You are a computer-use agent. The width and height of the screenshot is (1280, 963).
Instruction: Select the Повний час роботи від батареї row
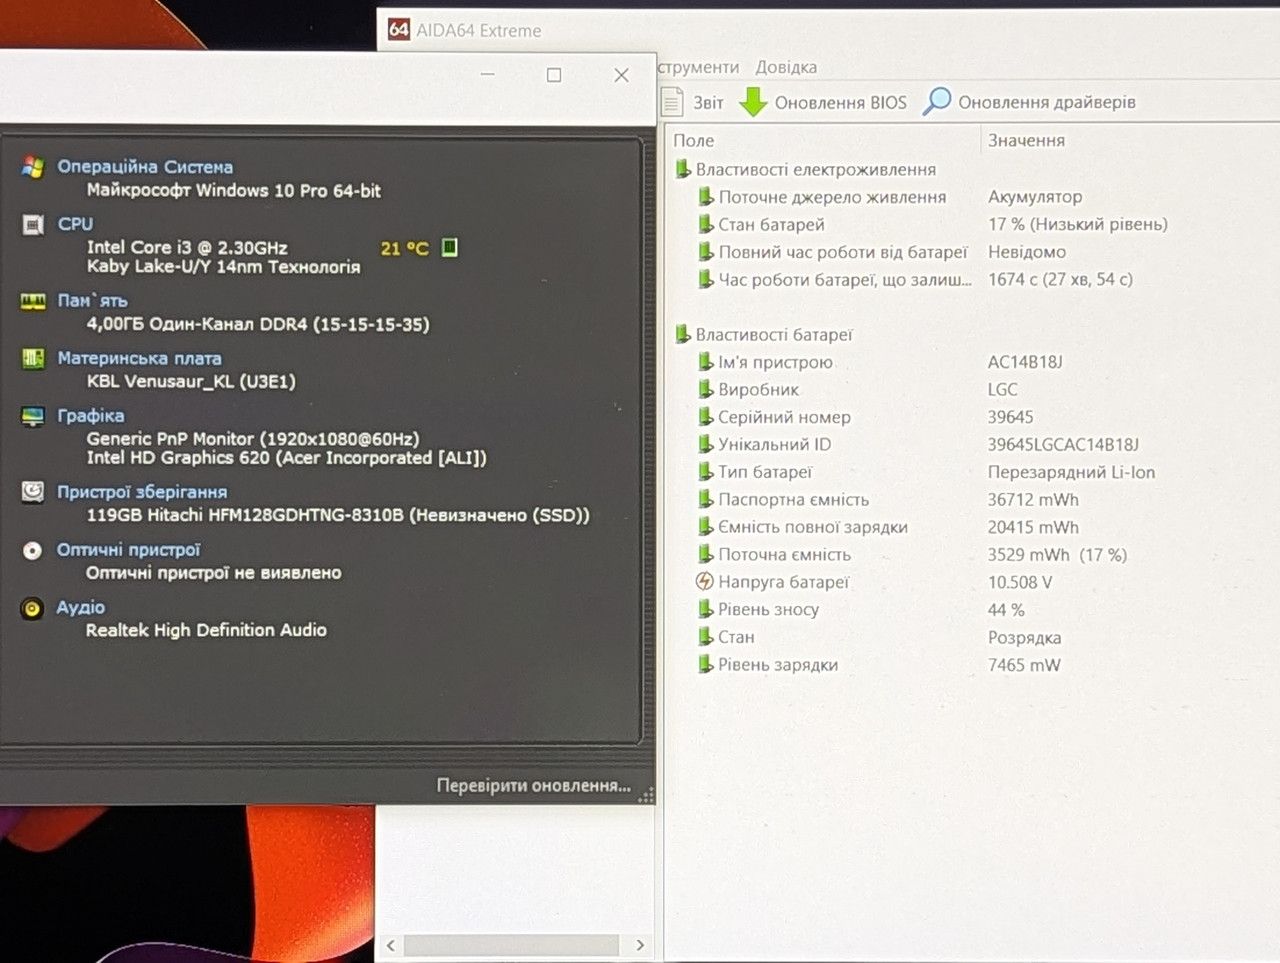tap(972, 252)
